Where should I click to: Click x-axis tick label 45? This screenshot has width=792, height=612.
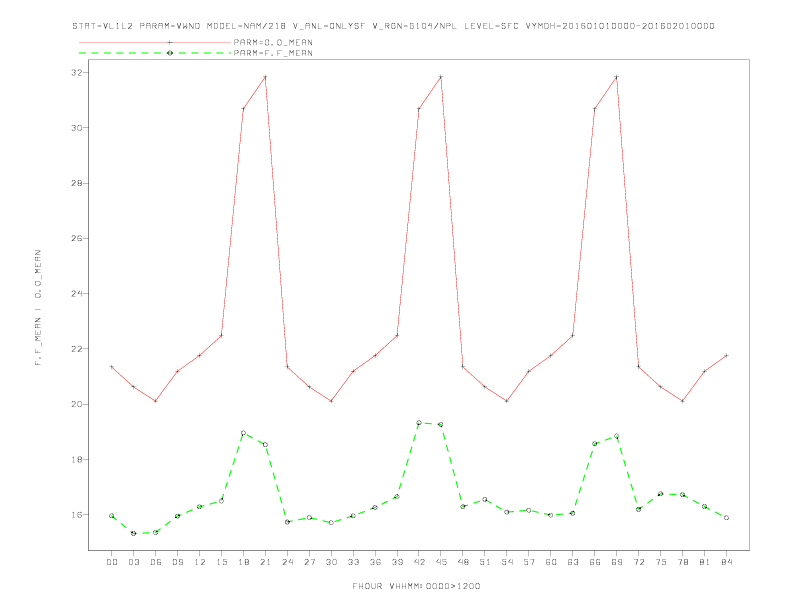click(441, 562)
